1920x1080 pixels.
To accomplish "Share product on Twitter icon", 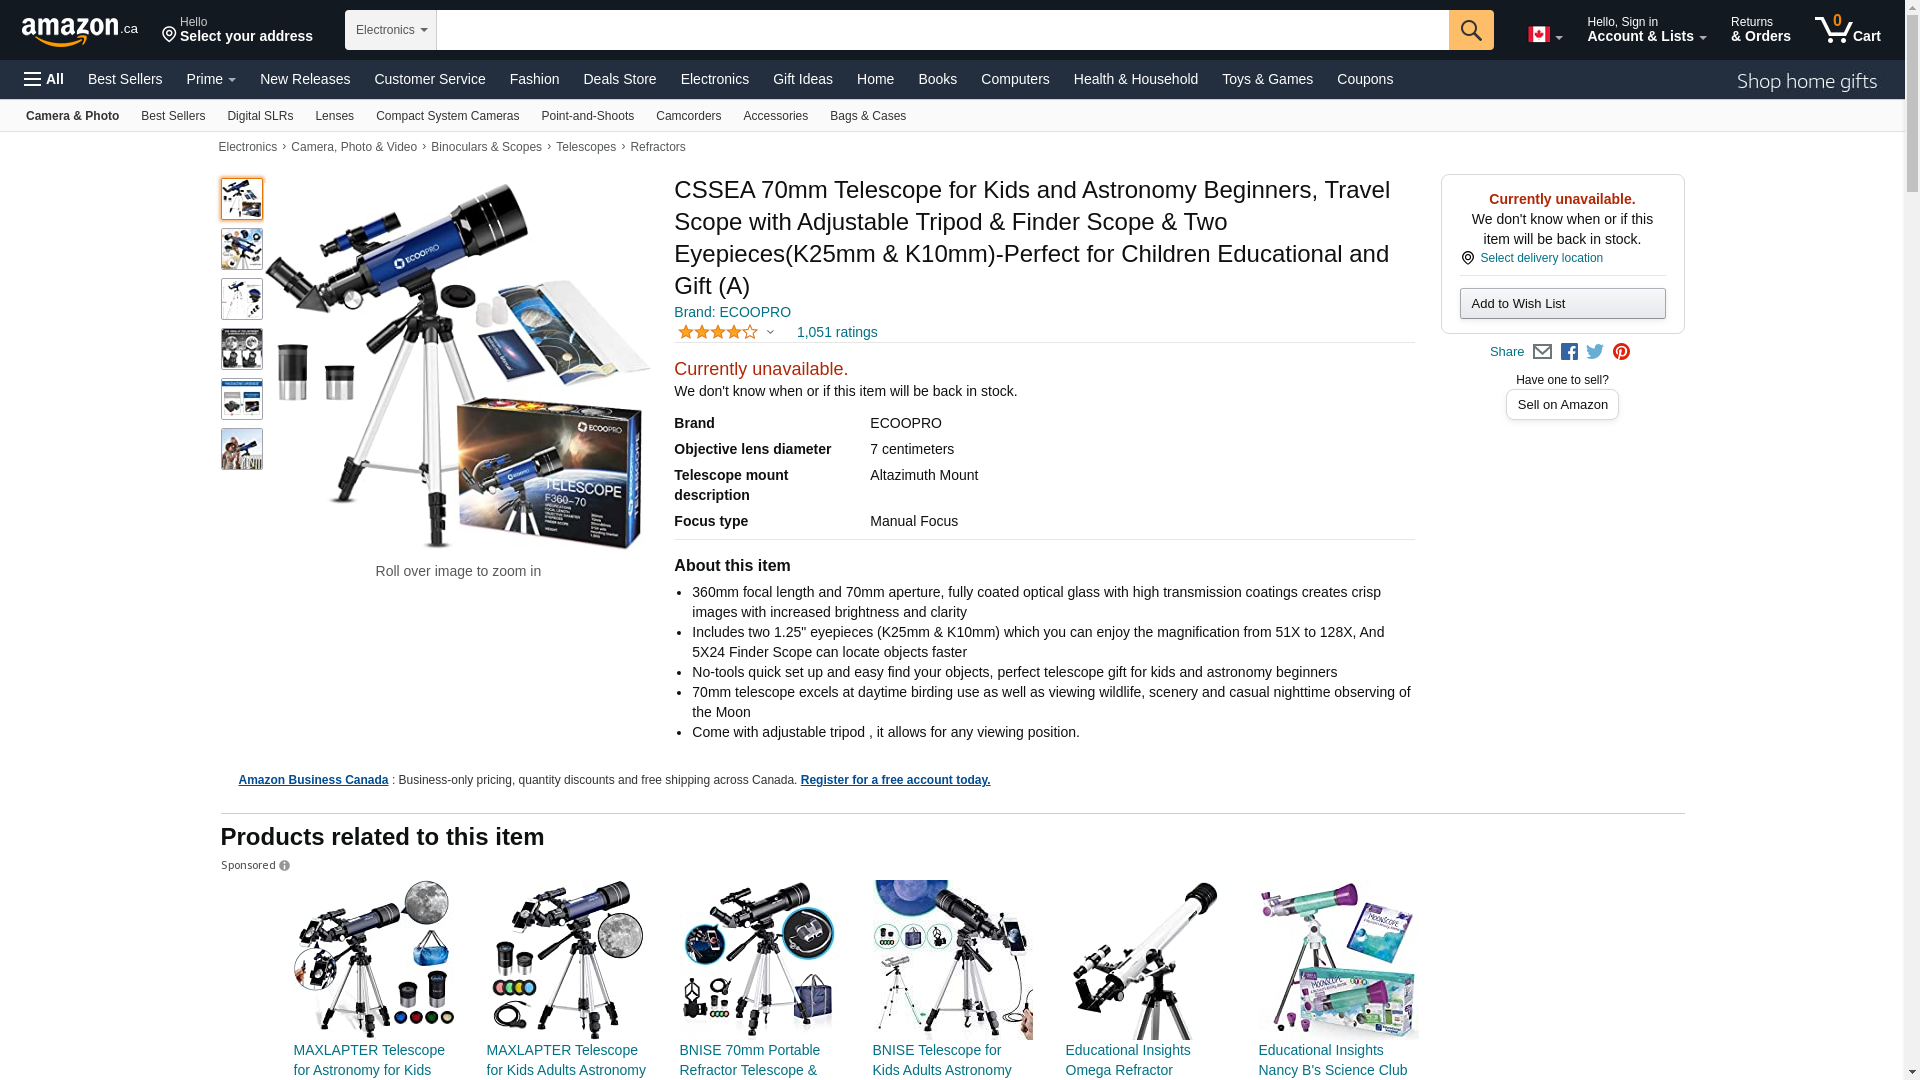I will [1595, 352].
